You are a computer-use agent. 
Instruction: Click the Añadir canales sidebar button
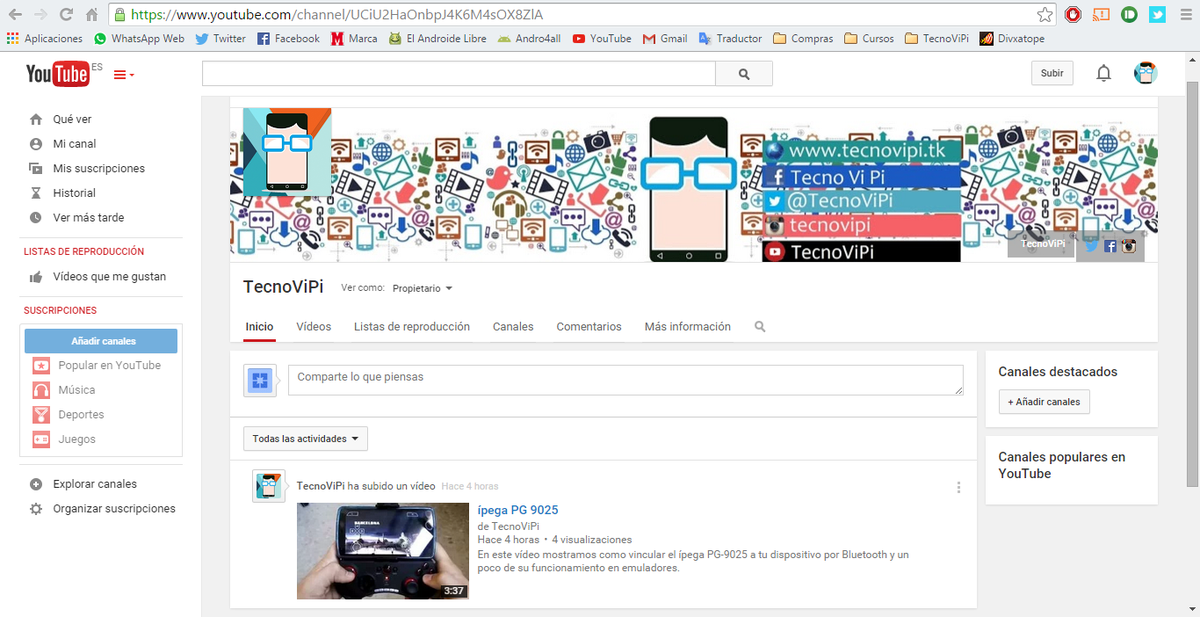click(x=101, y=341)
